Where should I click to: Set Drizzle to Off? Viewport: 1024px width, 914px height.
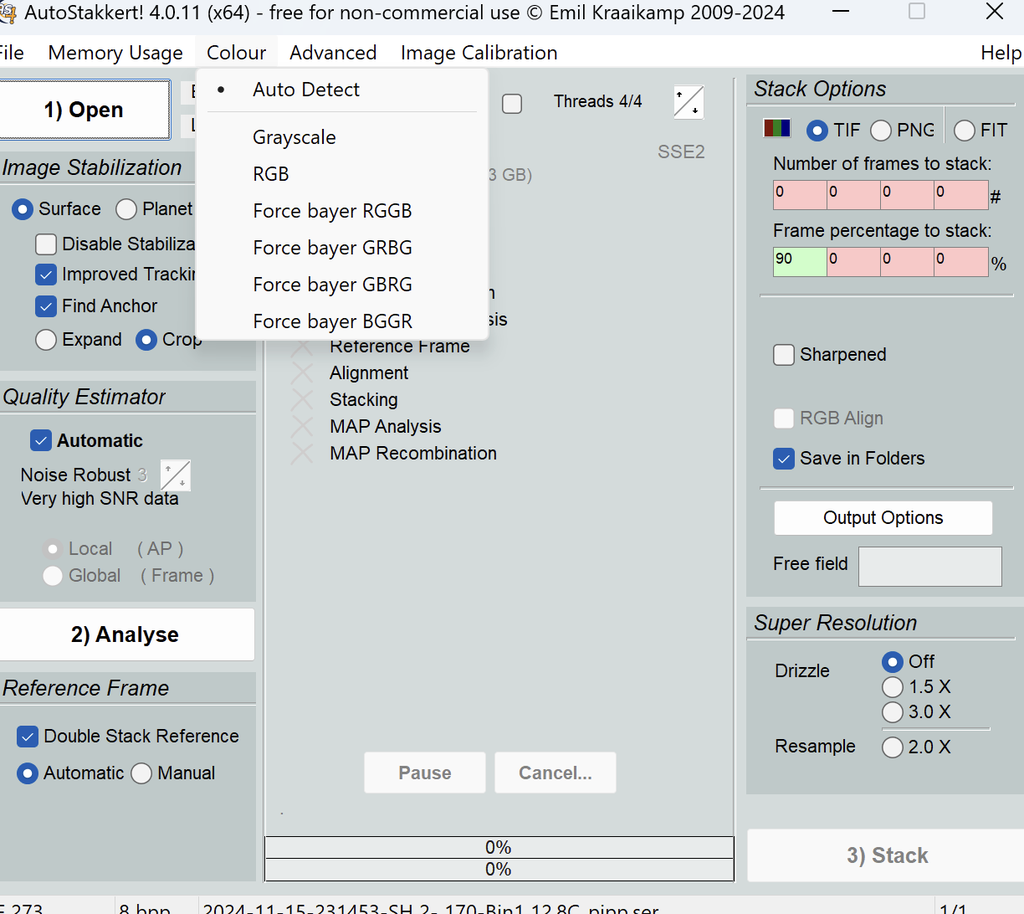point(892,662)
